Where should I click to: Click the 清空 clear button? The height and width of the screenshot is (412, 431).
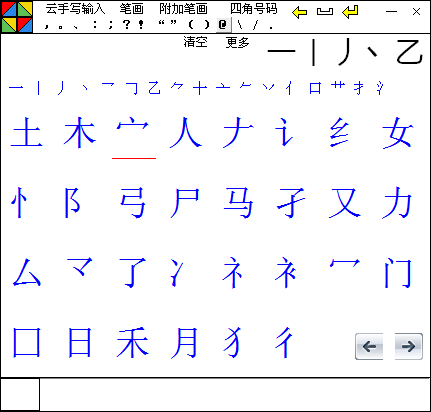tap(195, 42)
